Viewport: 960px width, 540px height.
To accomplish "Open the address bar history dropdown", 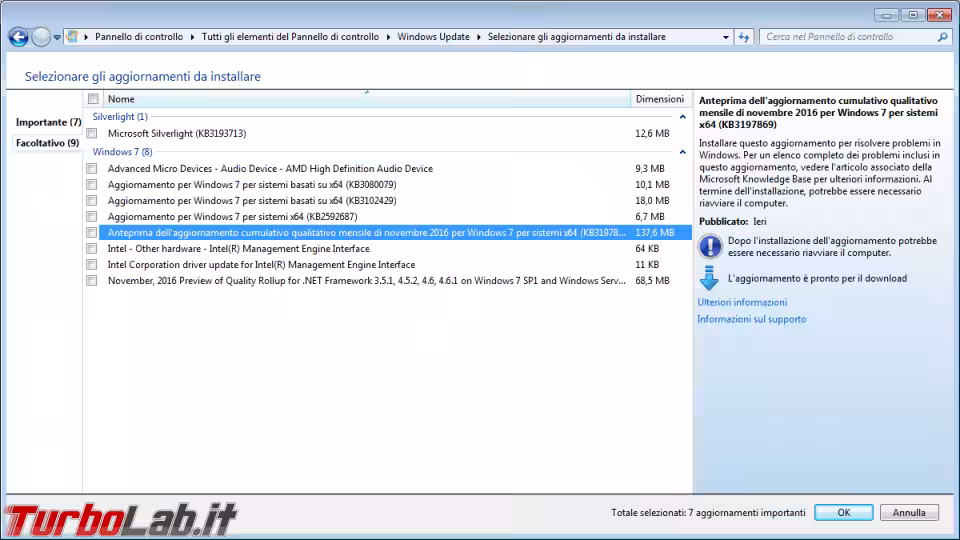I will 726,37.
